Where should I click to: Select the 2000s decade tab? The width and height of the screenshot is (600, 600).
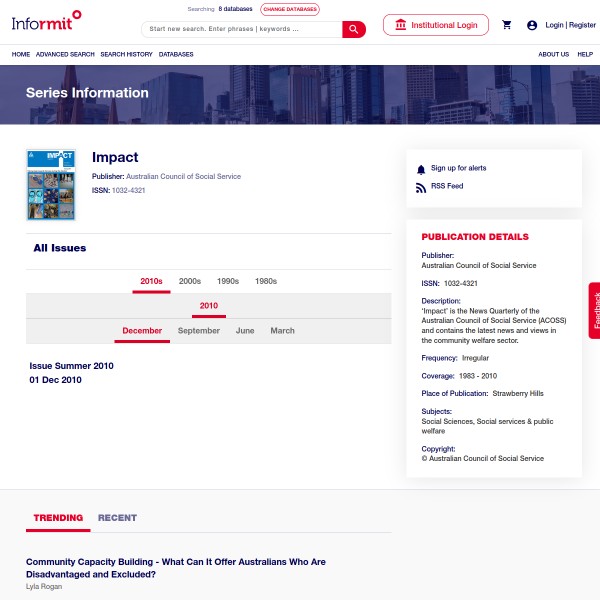[190, 281]
